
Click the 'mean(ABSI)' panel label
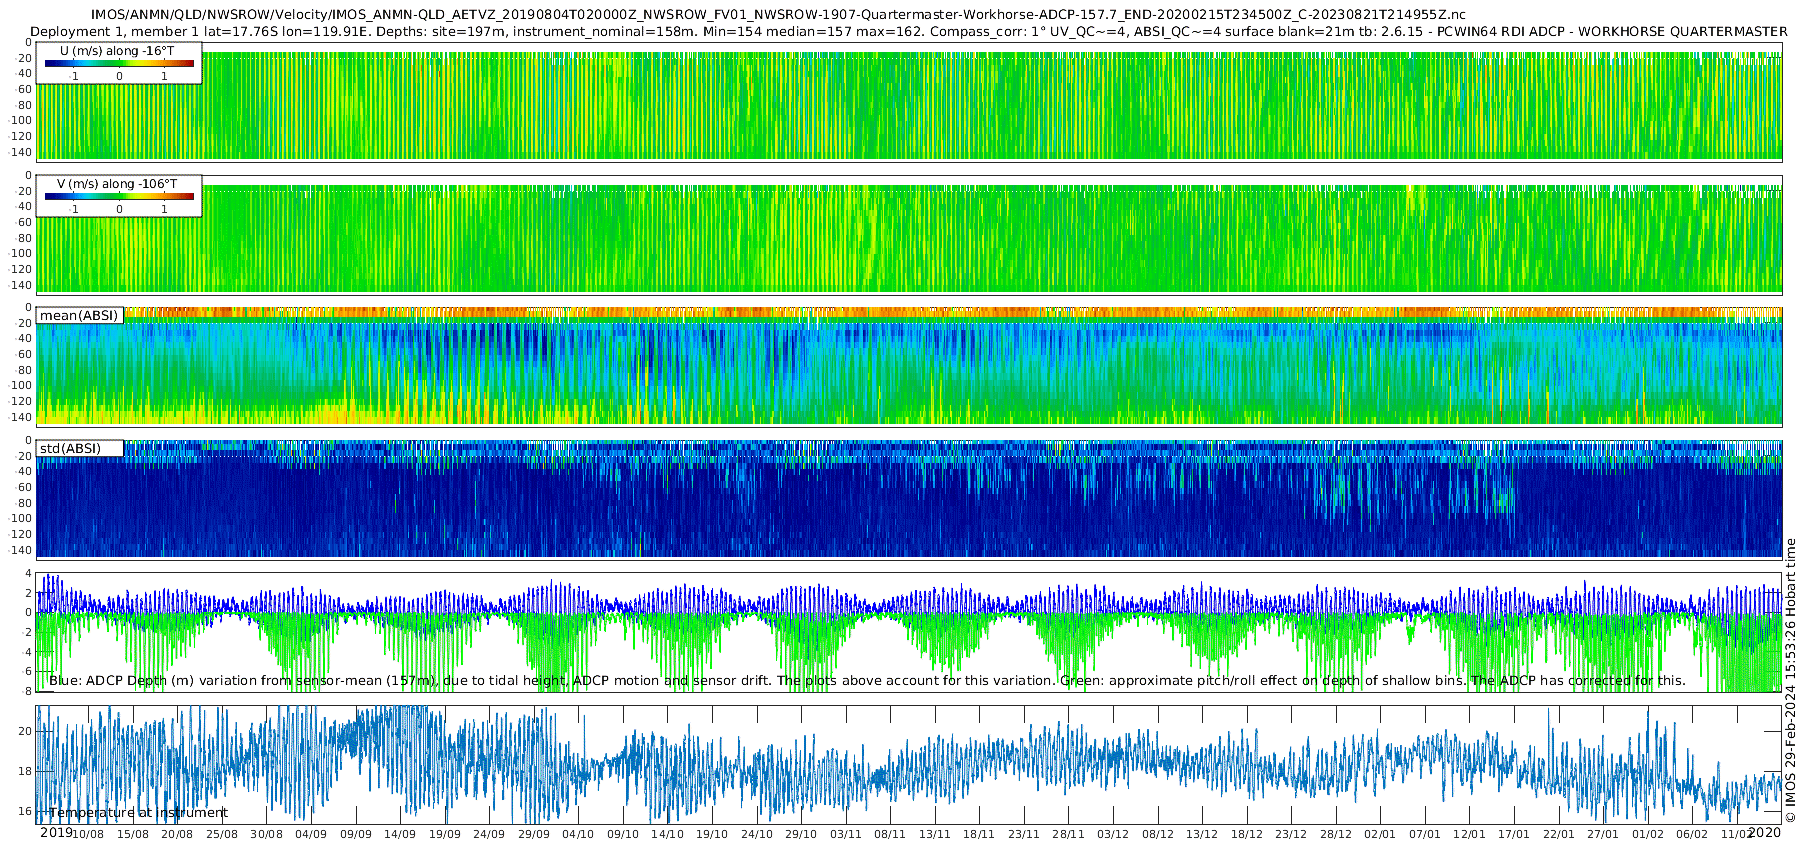79,316
